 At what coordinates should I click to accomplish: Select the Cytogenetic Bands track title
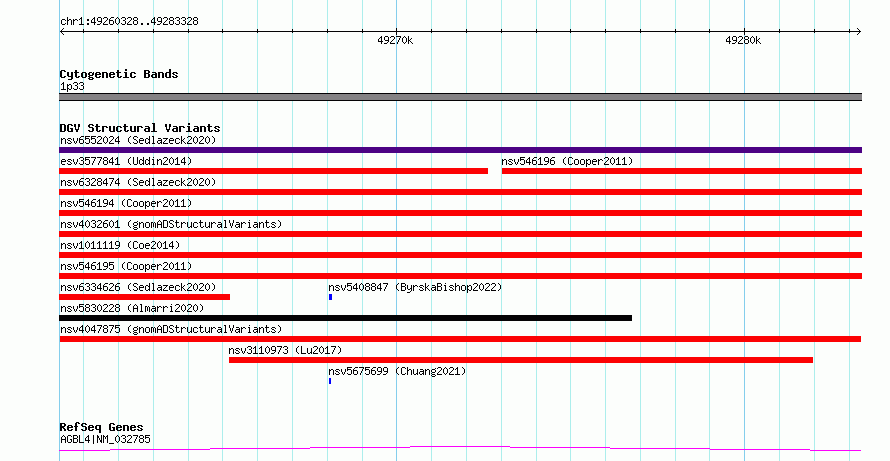tap(119, 74)
